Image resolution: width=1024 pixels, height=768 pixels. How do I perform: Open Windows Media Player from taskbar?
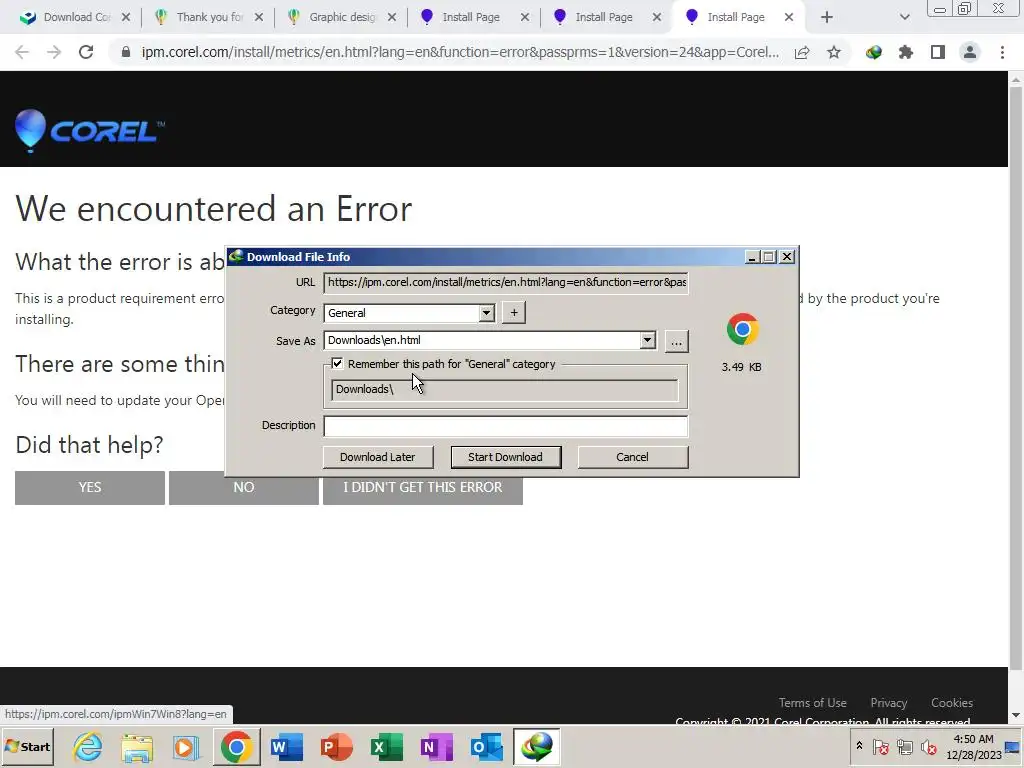pos(186,746)
